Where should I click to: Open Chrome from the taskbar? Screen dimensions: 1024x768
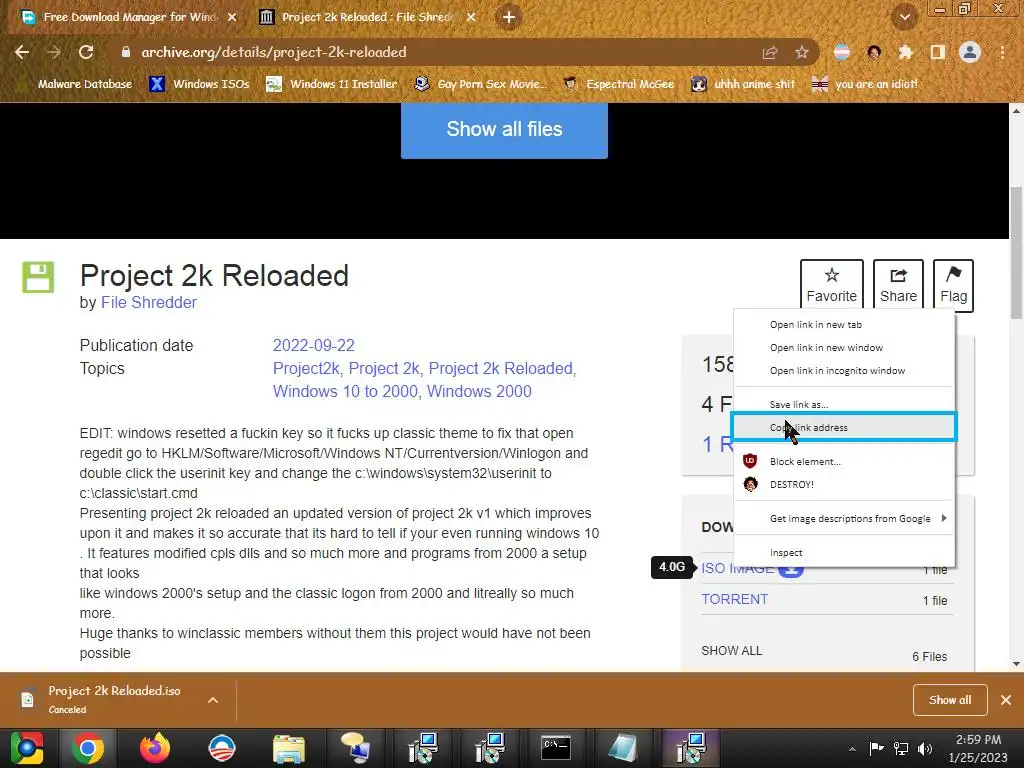click(88, 748)
